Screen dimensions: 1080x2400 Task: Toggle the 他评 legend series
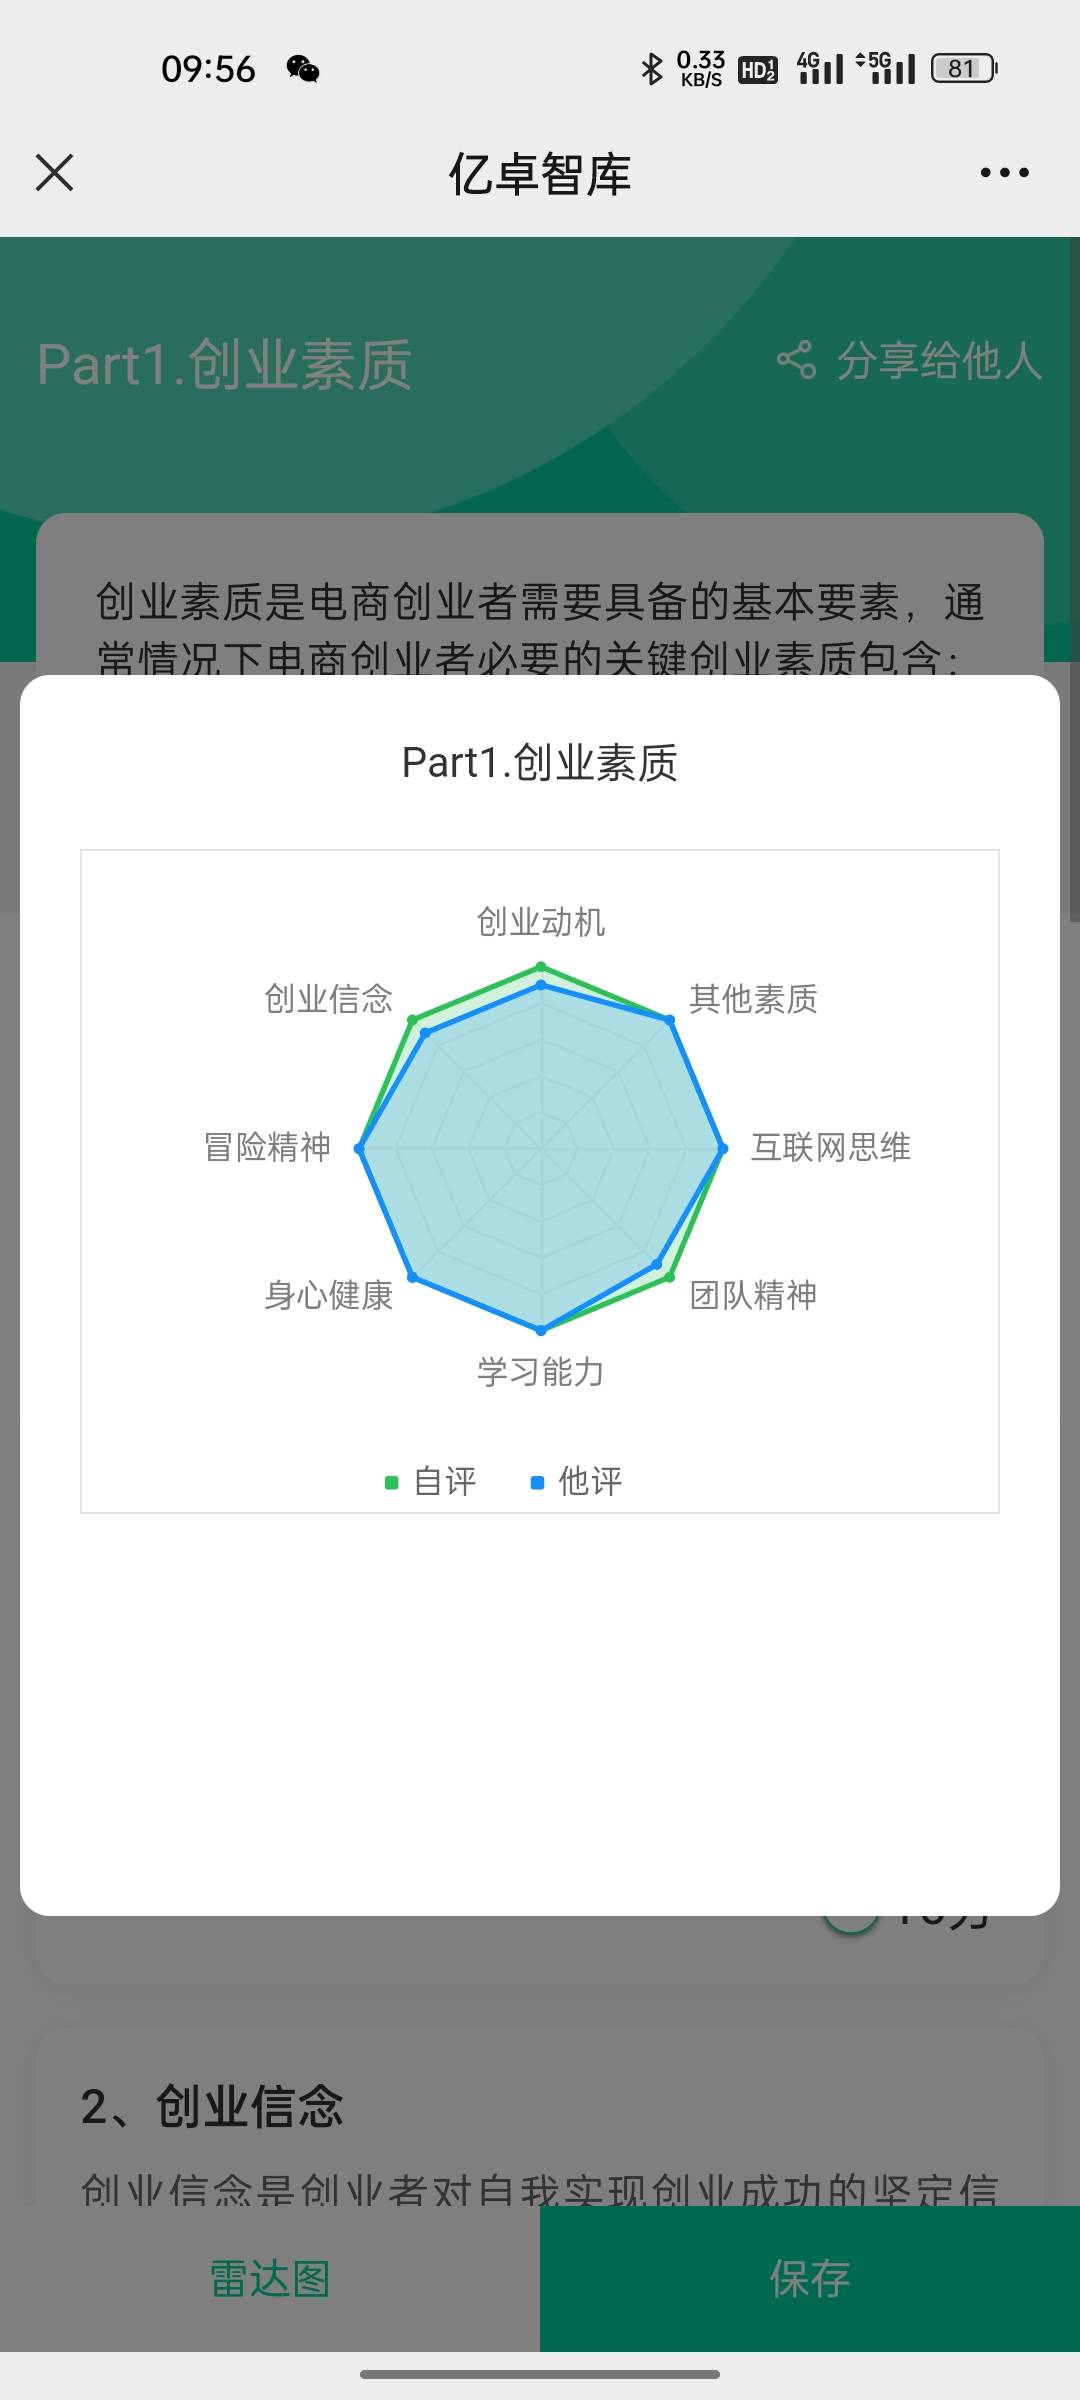(x=577, y=1481)
